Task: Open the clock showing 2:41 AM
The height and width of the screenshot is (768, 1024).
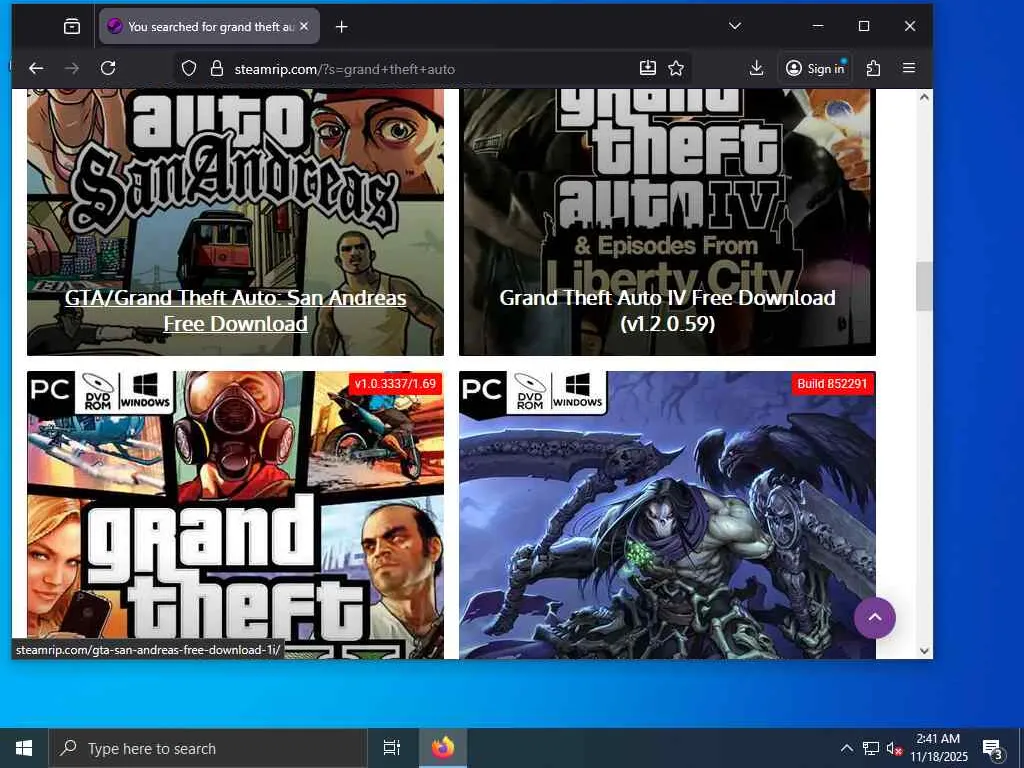Action: pos(938,748)
